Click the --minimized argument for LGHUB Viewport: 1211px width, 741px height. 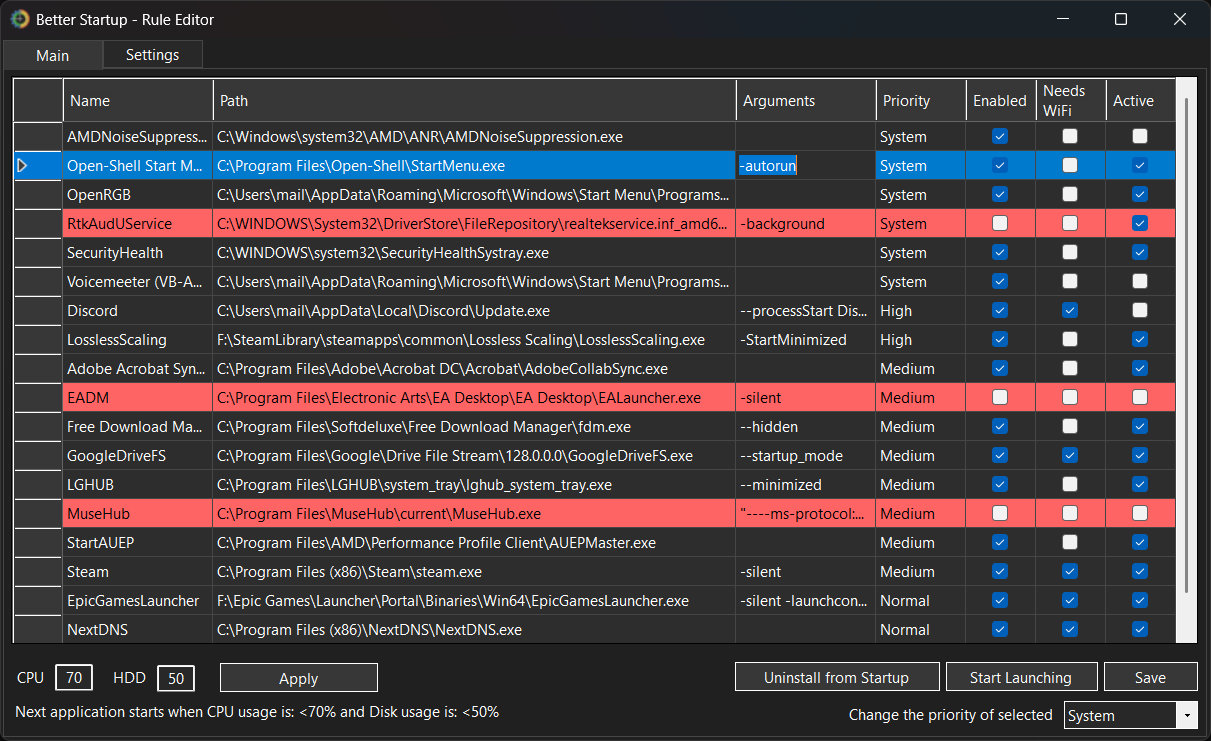805,485
